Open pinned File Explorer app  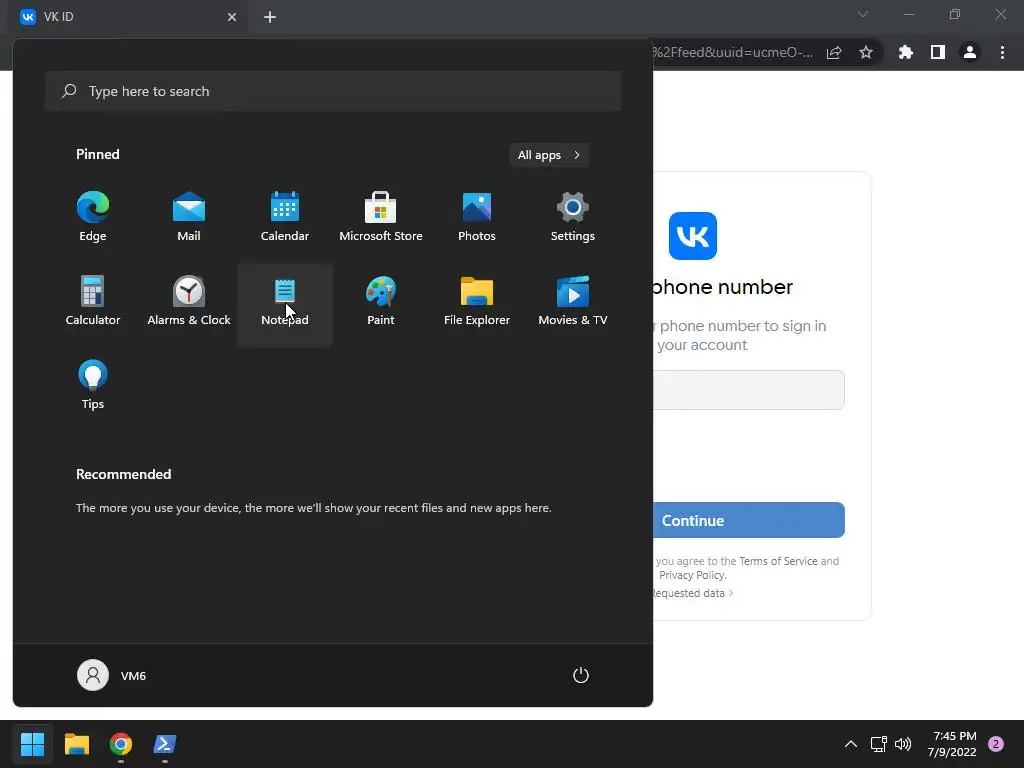[477, 301]
